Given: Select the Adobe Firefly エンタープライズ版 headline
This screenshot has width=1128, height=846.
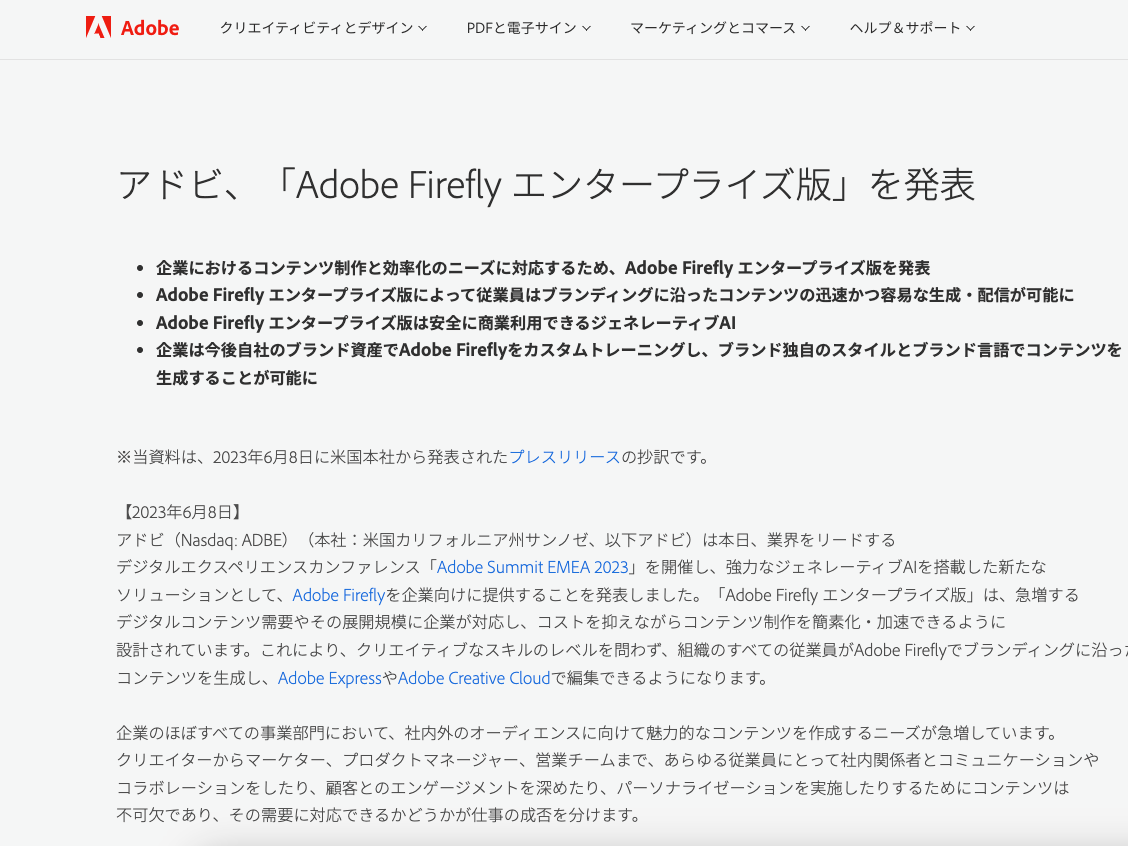Looking at the screenshot, I should (x=547, y=185).
